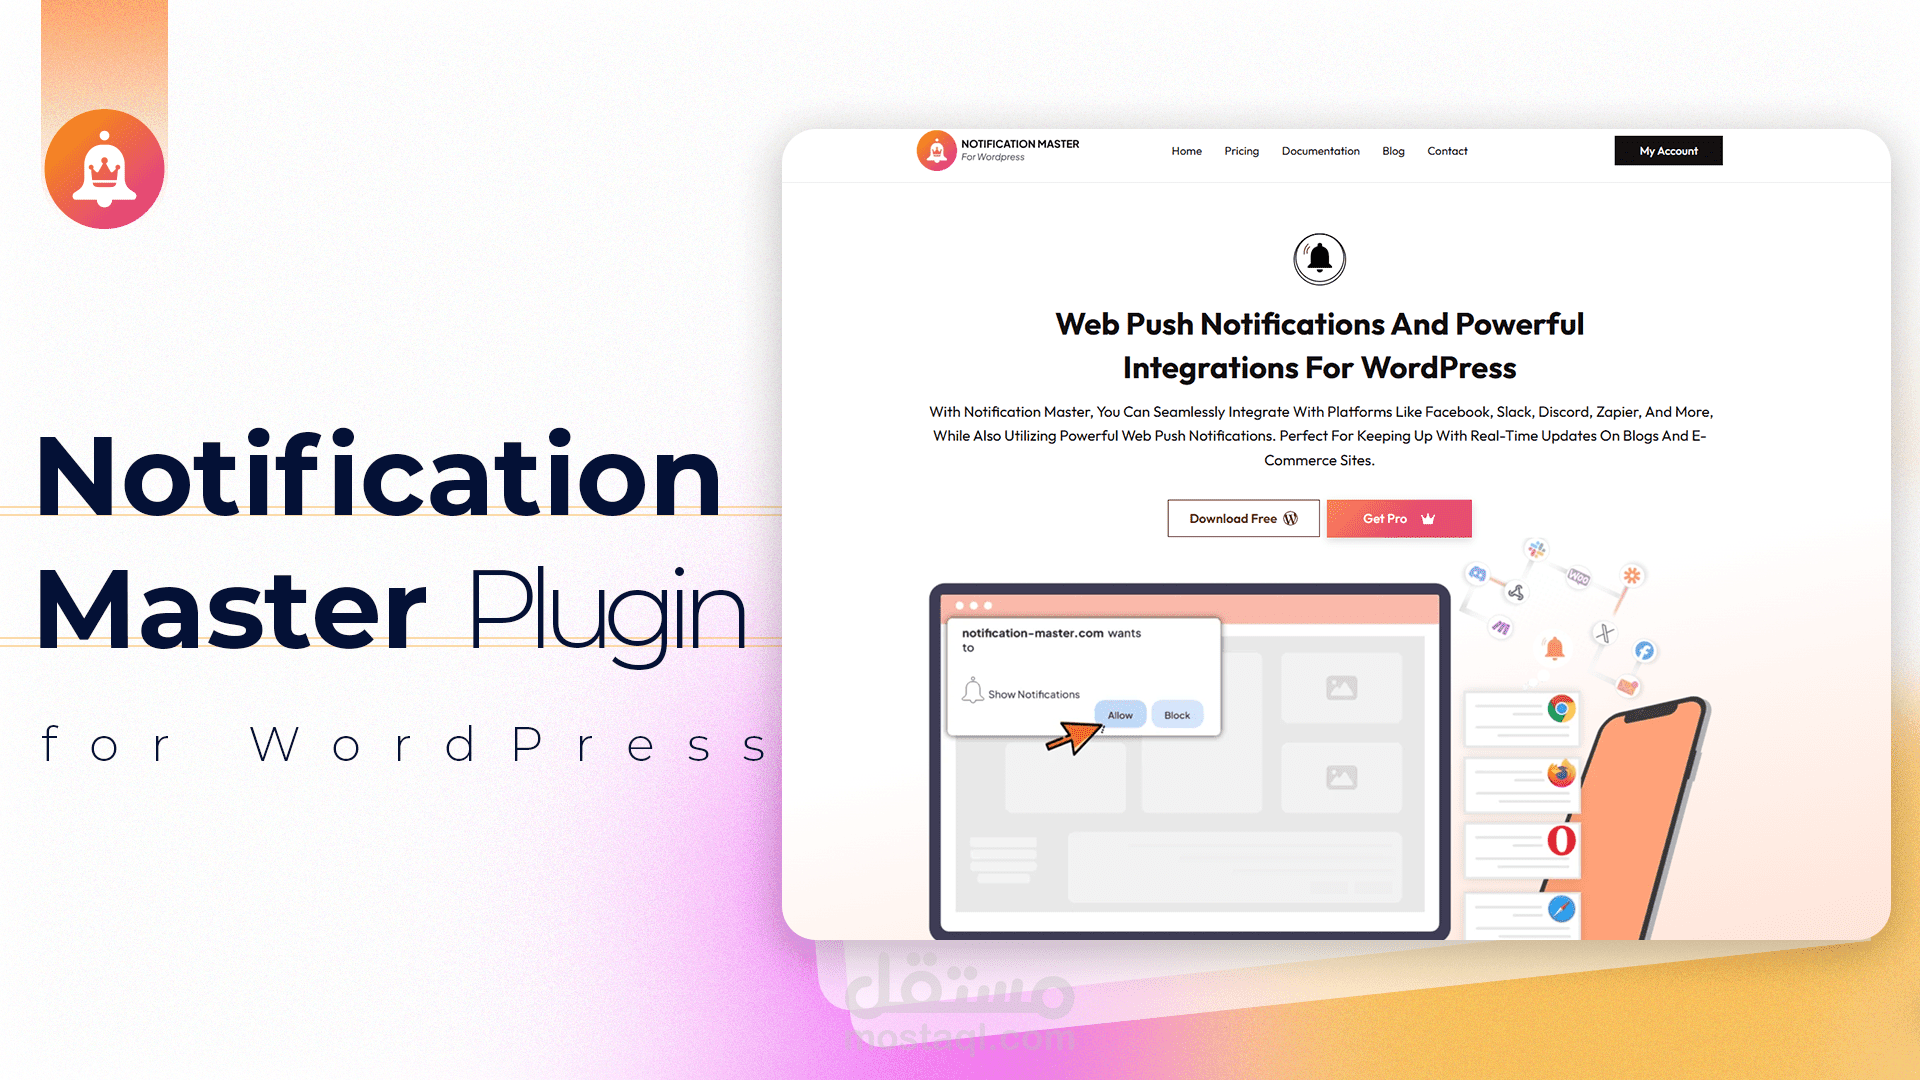Click the bell notification icon

point(1317,257)
